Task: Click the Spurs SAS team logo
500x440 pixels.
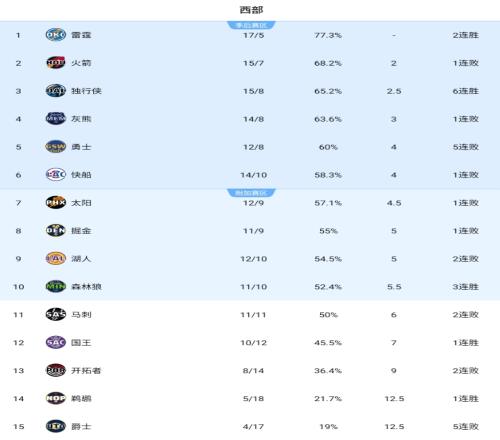Action: point(56,315)
